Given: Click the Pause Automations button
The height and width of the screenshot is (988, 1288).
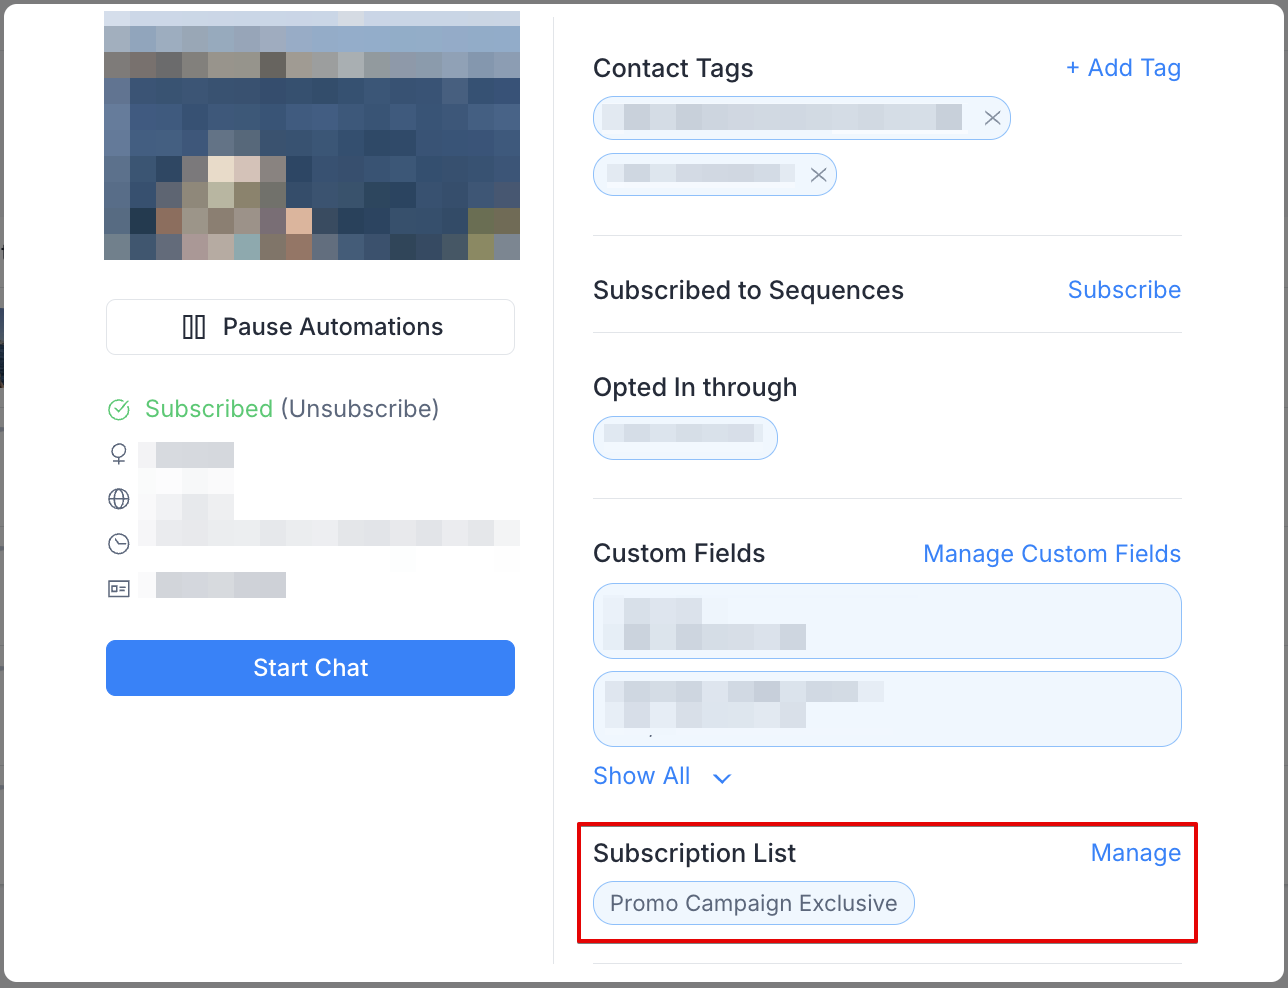Looking at the screenshot, I should (x=310, y=327).
